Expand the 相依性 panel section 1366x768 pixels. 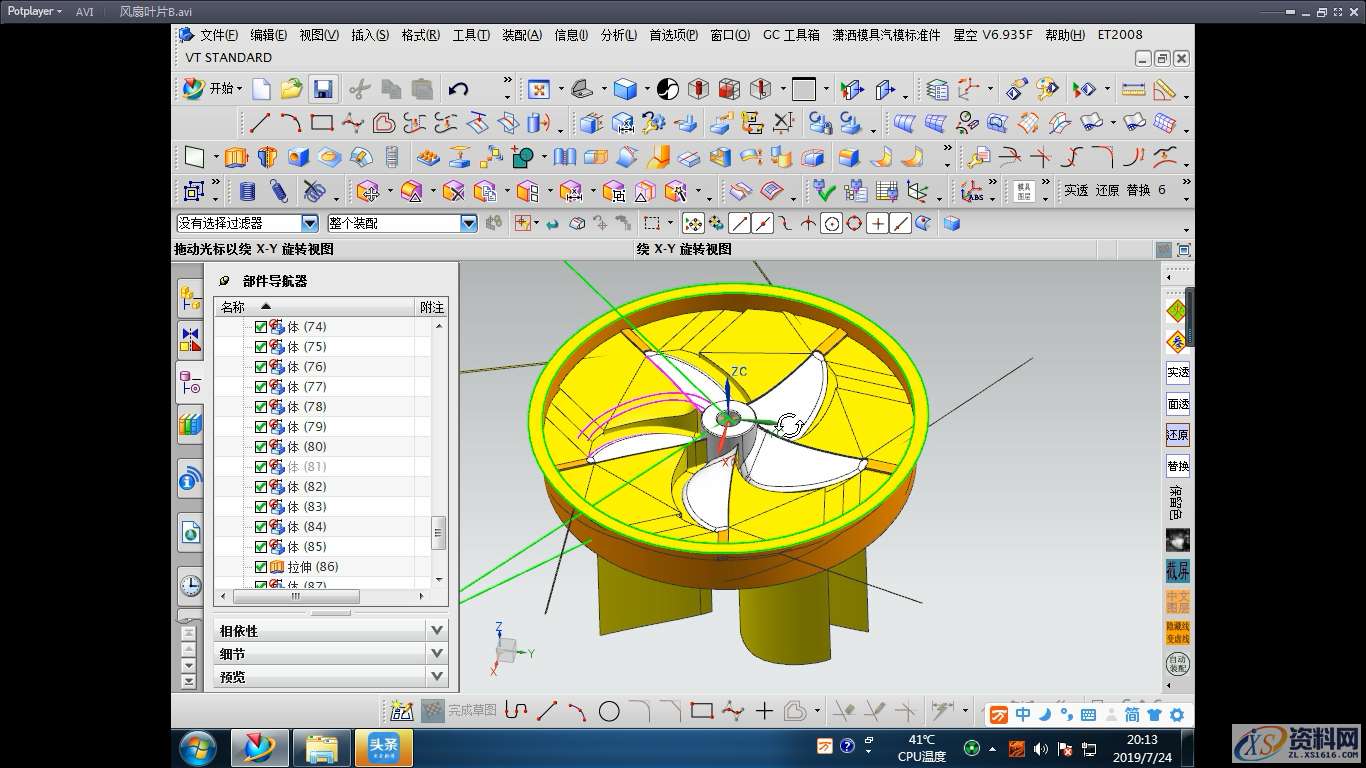pyautogui.click(x=436, y=631)
